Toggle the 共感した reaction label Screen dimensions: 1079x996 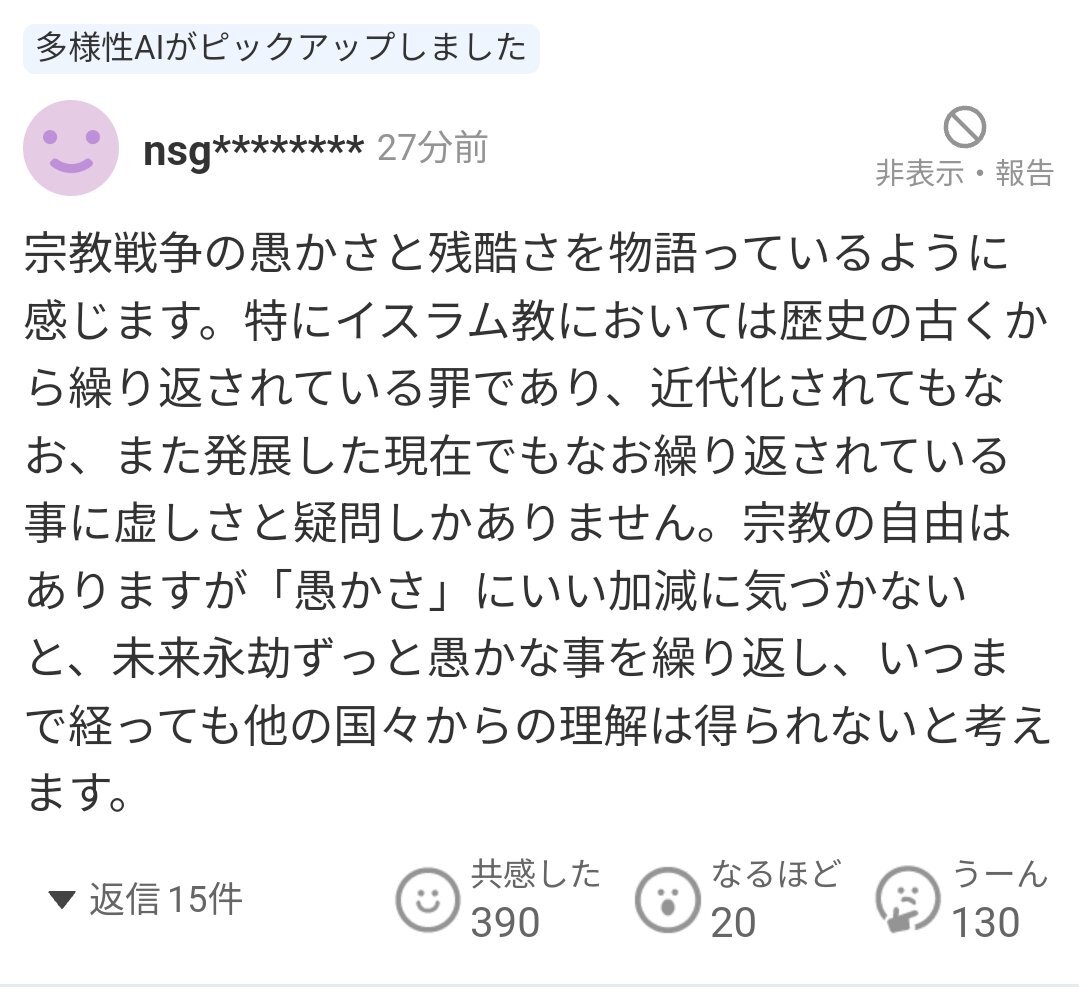click(x=536, y=875)
